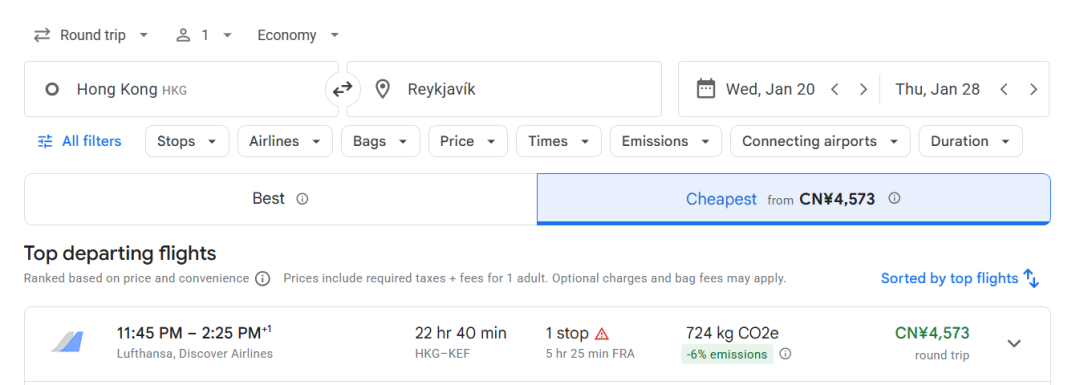Click the round trip arrows icon

click(42, 35)
